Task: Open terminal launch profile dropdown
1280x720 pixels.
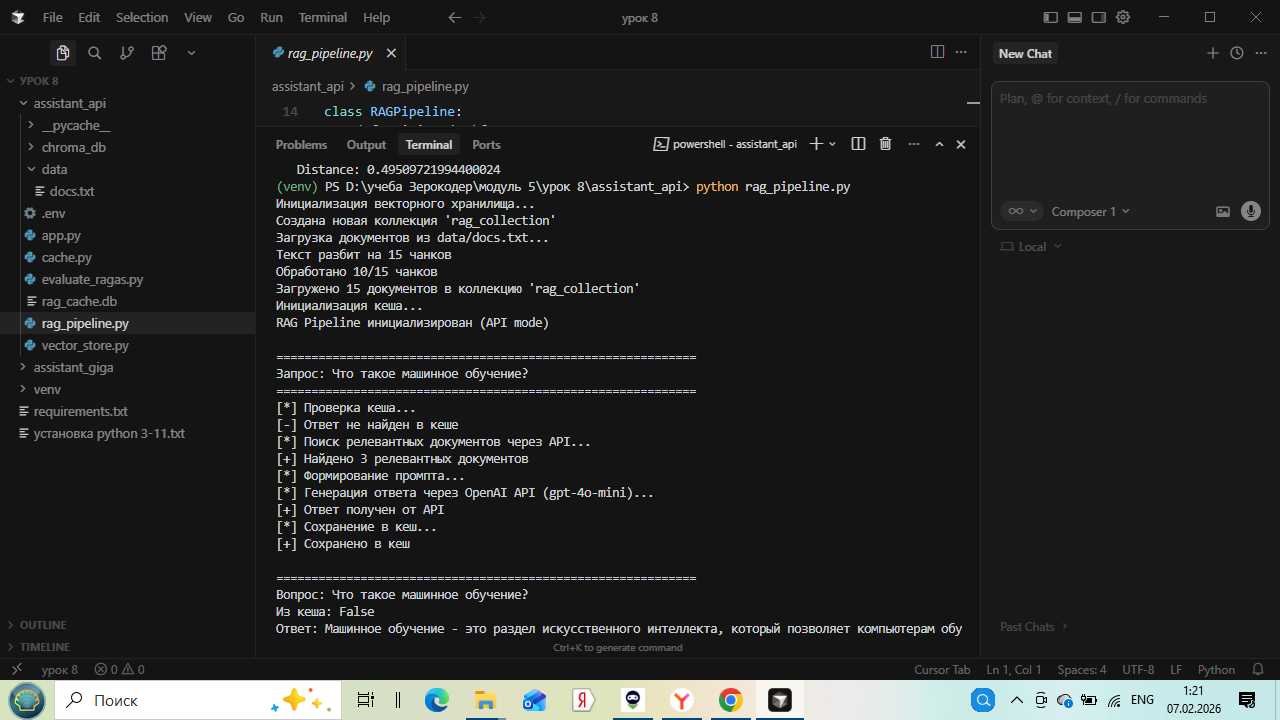Action: (832, 144)
